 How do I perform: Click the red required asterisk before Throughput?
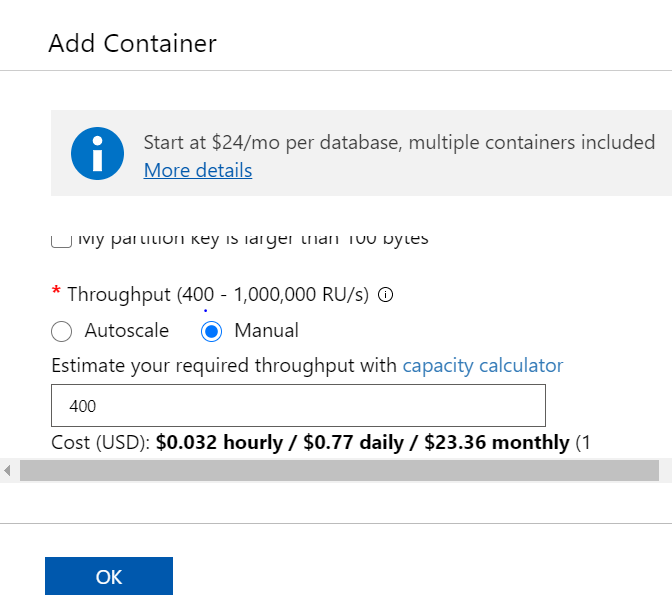coord(56,293)
